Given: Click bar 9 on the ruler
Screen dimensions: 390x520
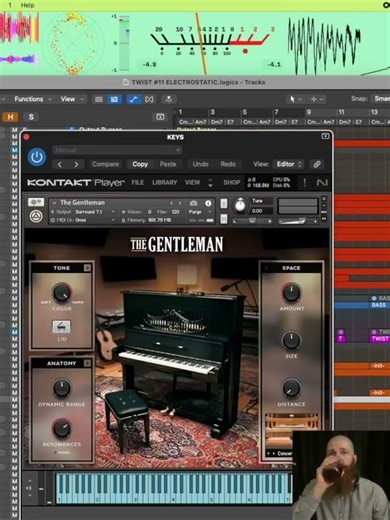Looking at the screenshot, I should pyautogui.click(x=309, y=112).
